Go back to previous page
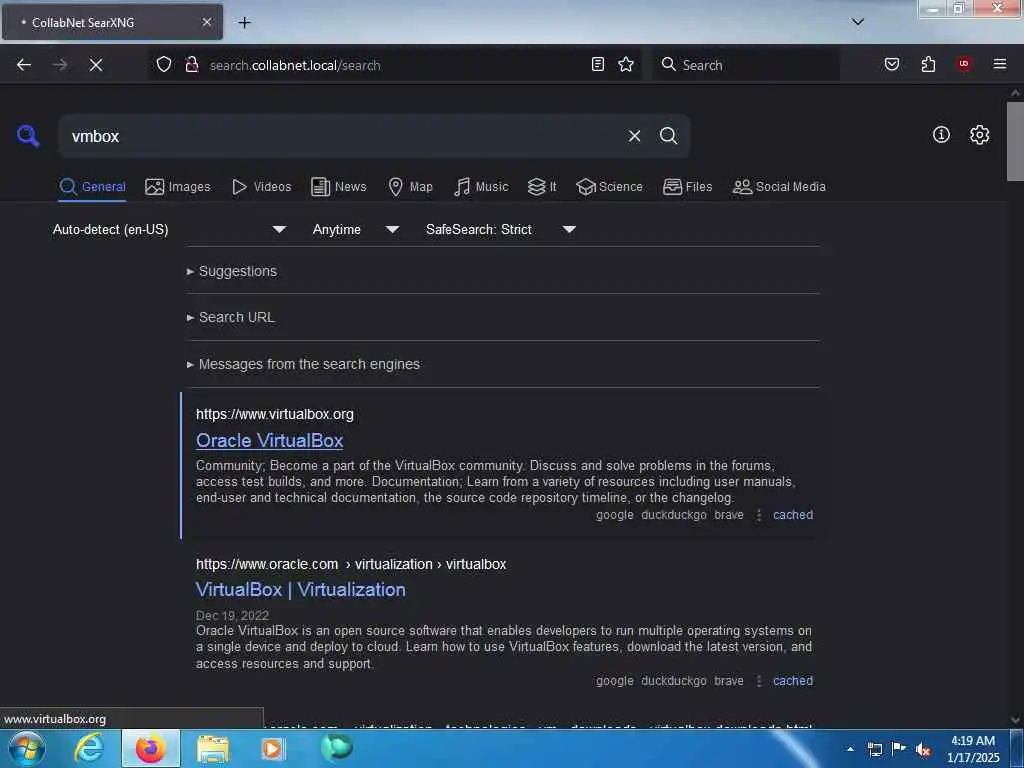1024x768 pixels. pyautogui.click(x=24, y=65)
